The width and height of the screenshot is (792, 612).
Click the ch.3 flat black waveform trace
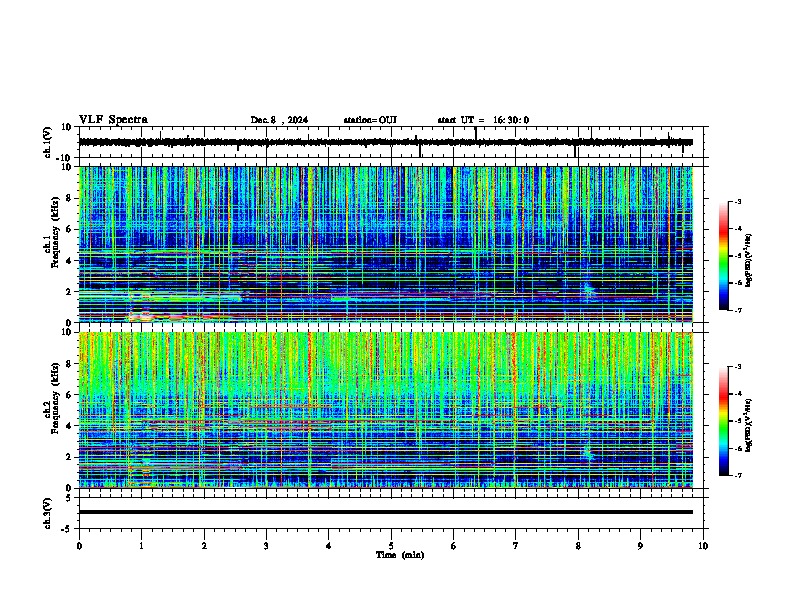coord(386,512)
